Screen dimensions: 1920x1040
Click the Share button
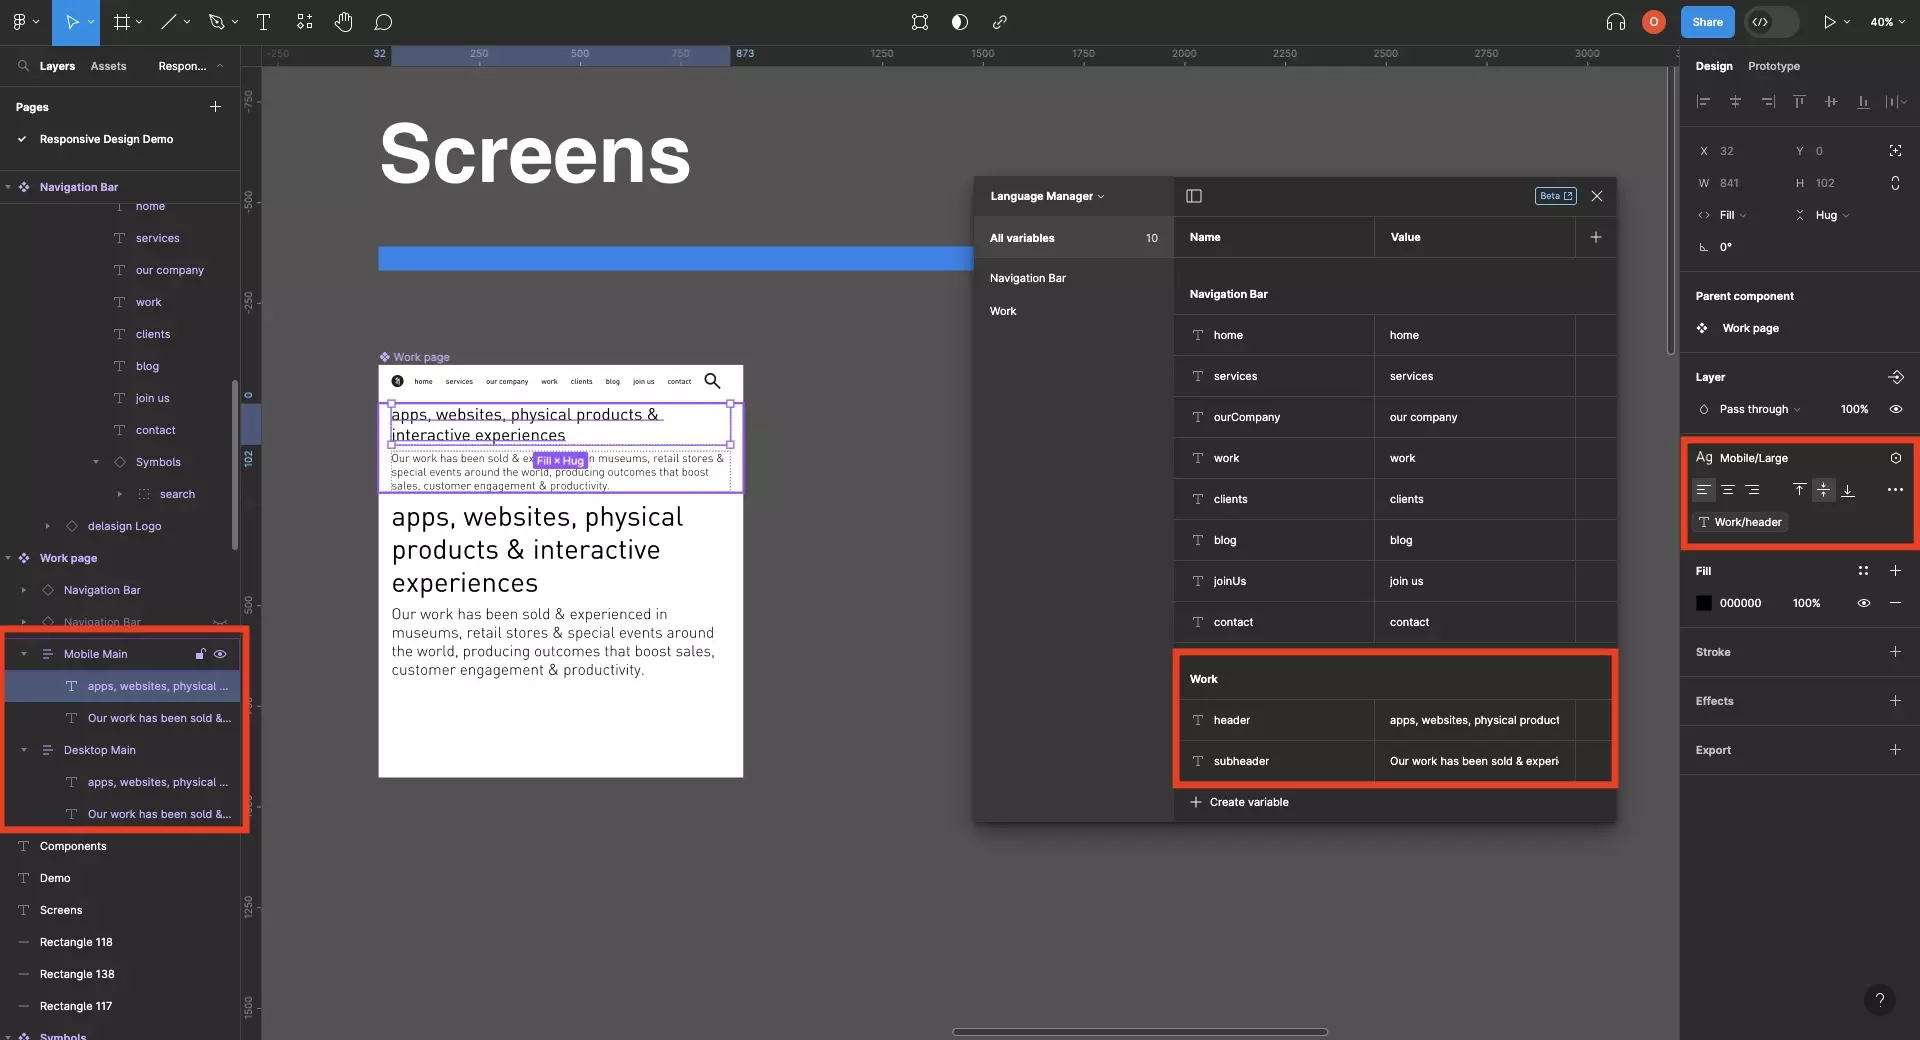[x=1707, y=22]
